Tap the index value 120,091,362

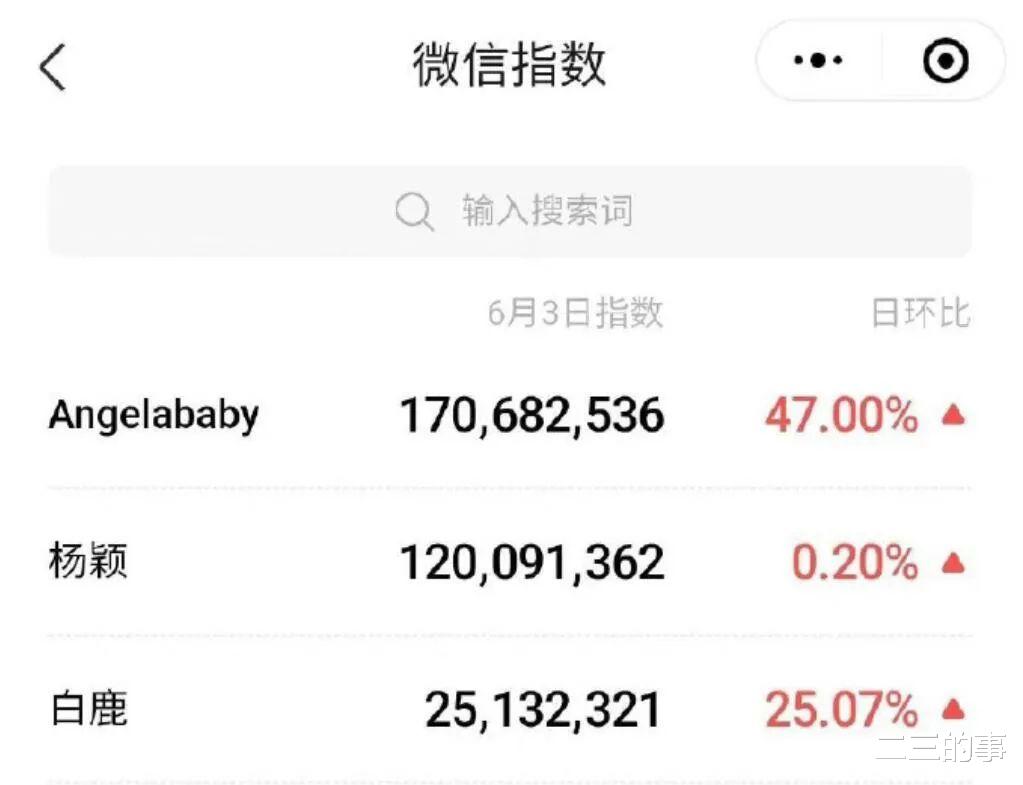point(532,562)
